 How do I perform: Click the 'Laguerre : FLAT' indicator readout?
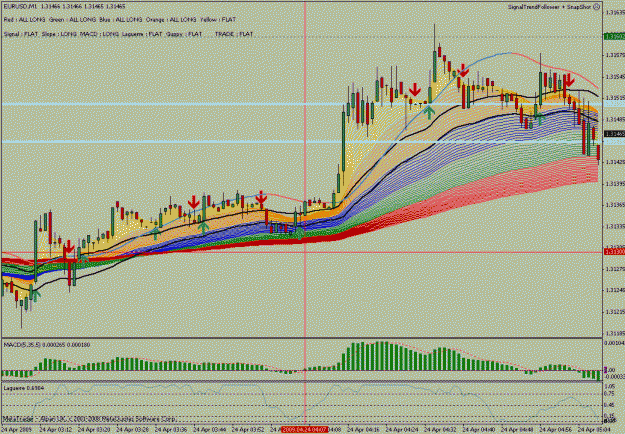[142, 34]
